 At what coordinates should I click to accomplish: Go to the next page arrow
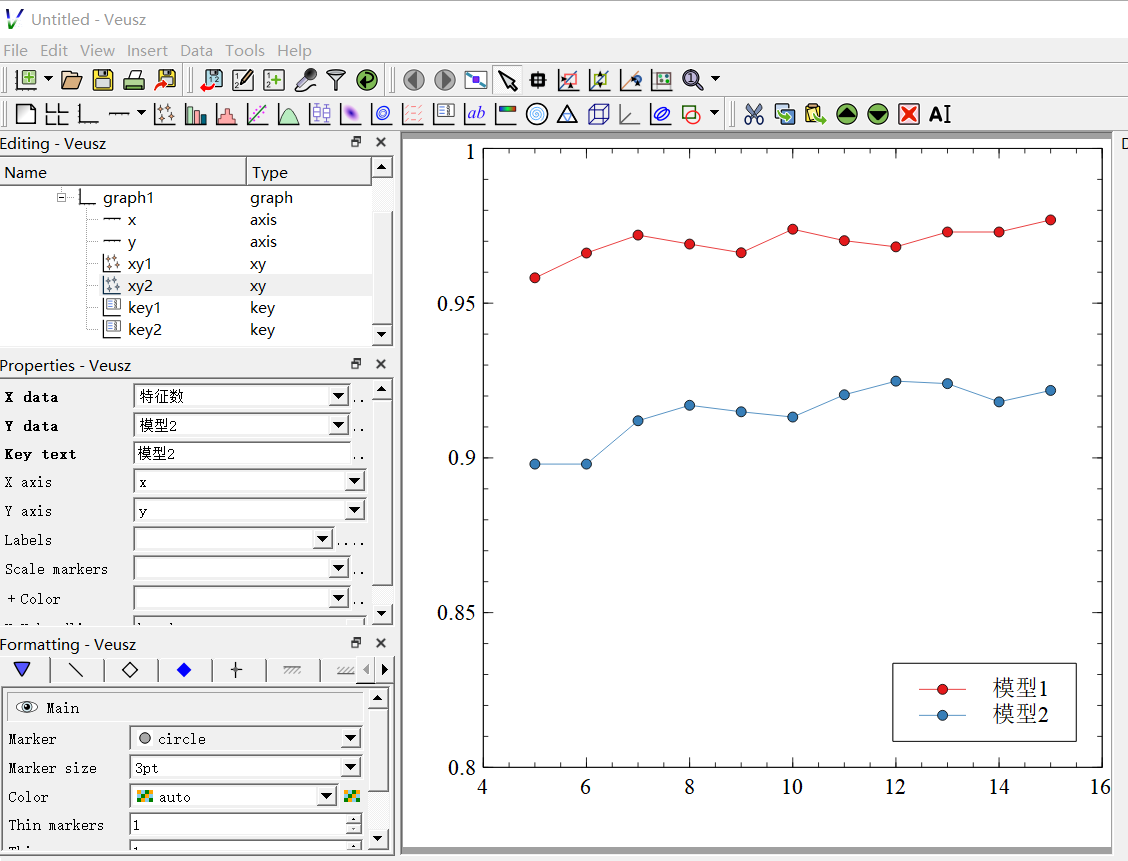click(x=445, y=80)
